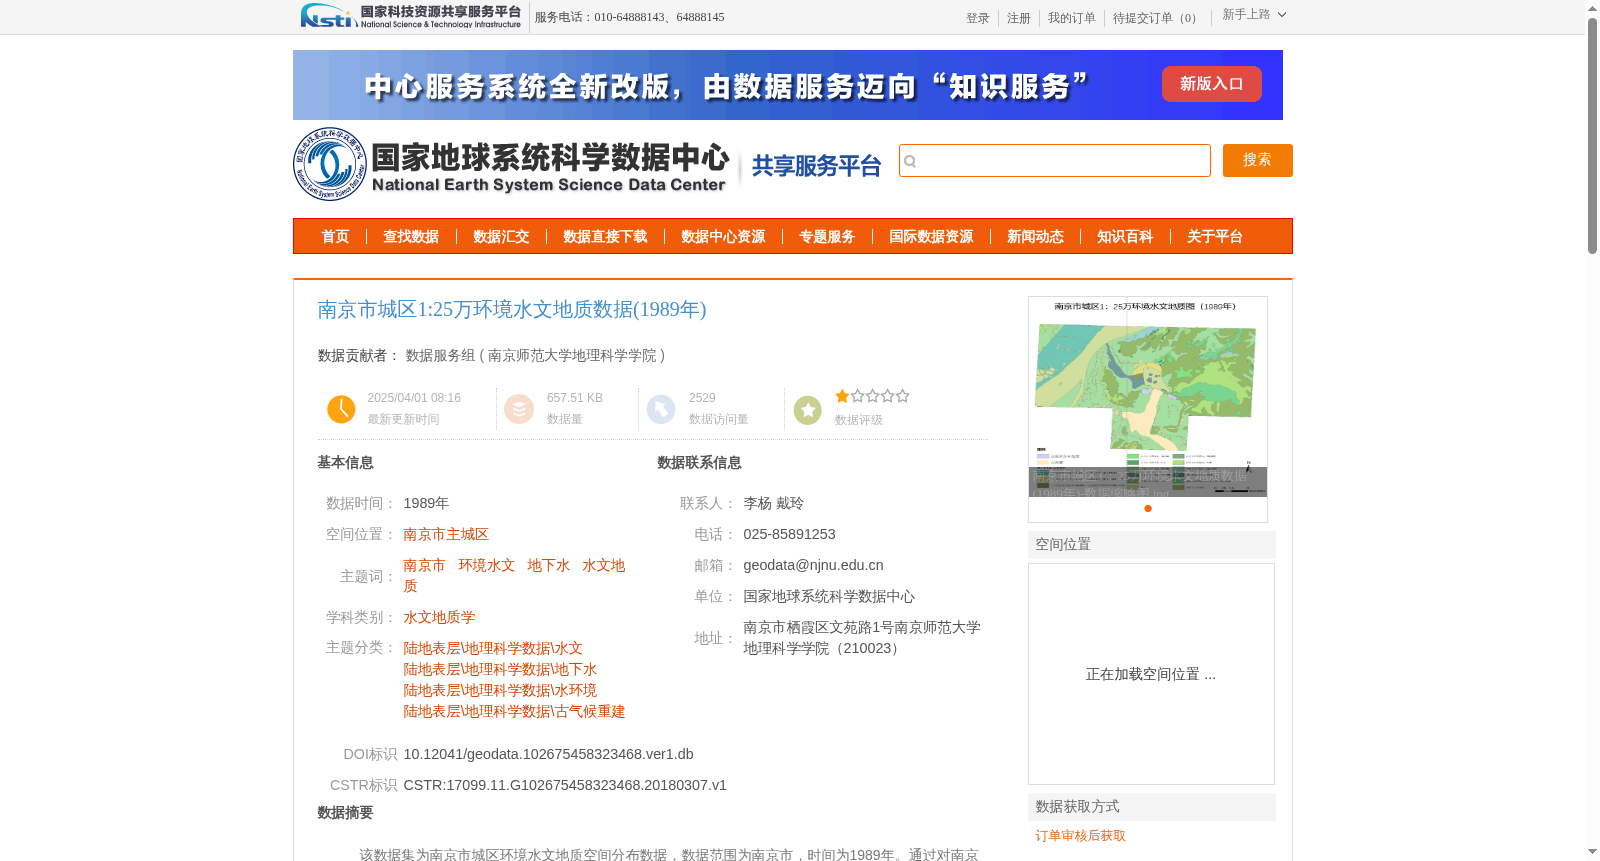Click the DOI value 10.12041/geodata...ver1.db

(548, 755)
